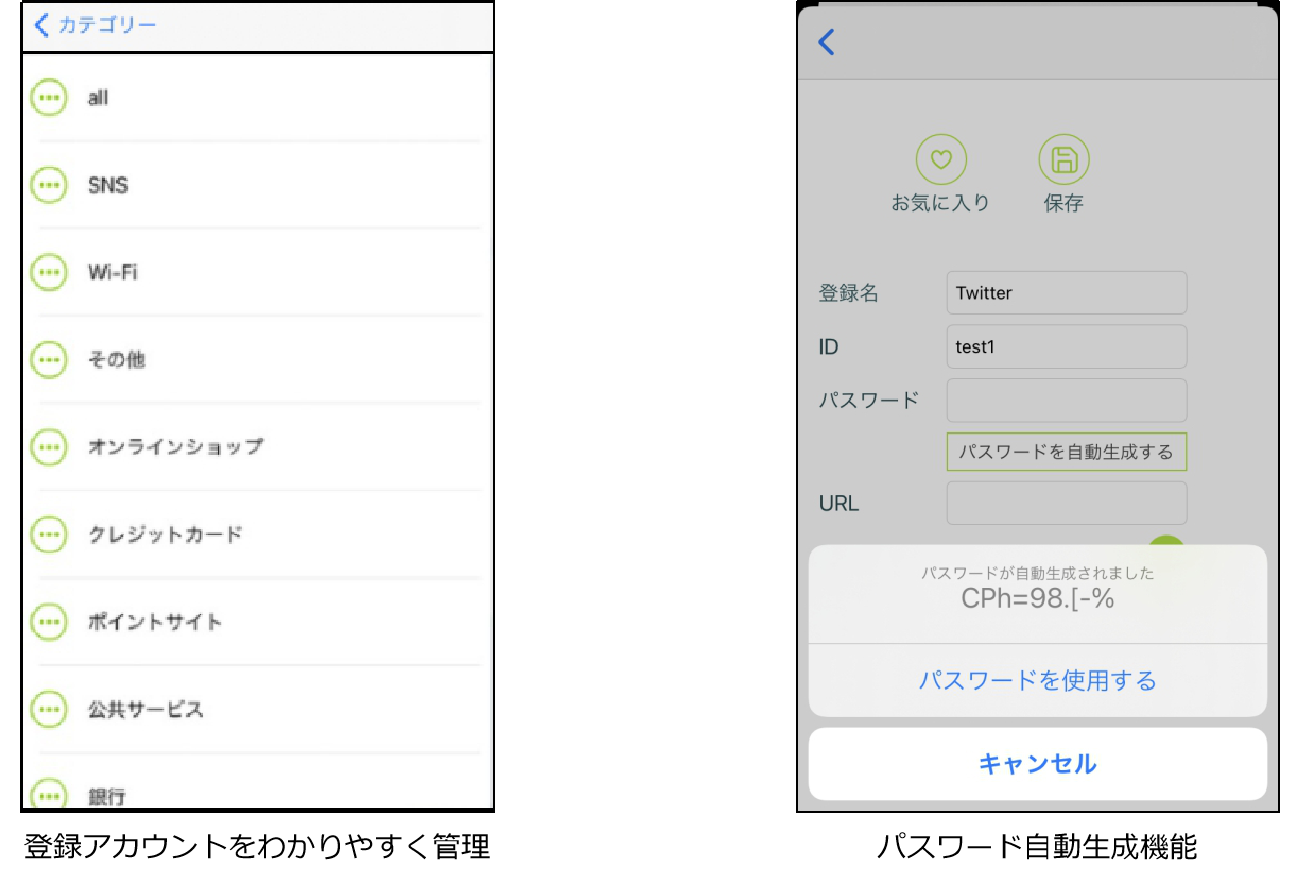Viewport: 1296px width, 875px height.
Task: Select the ポイントサイト category text
Action: pyautogui.click(x=155, y=622)
